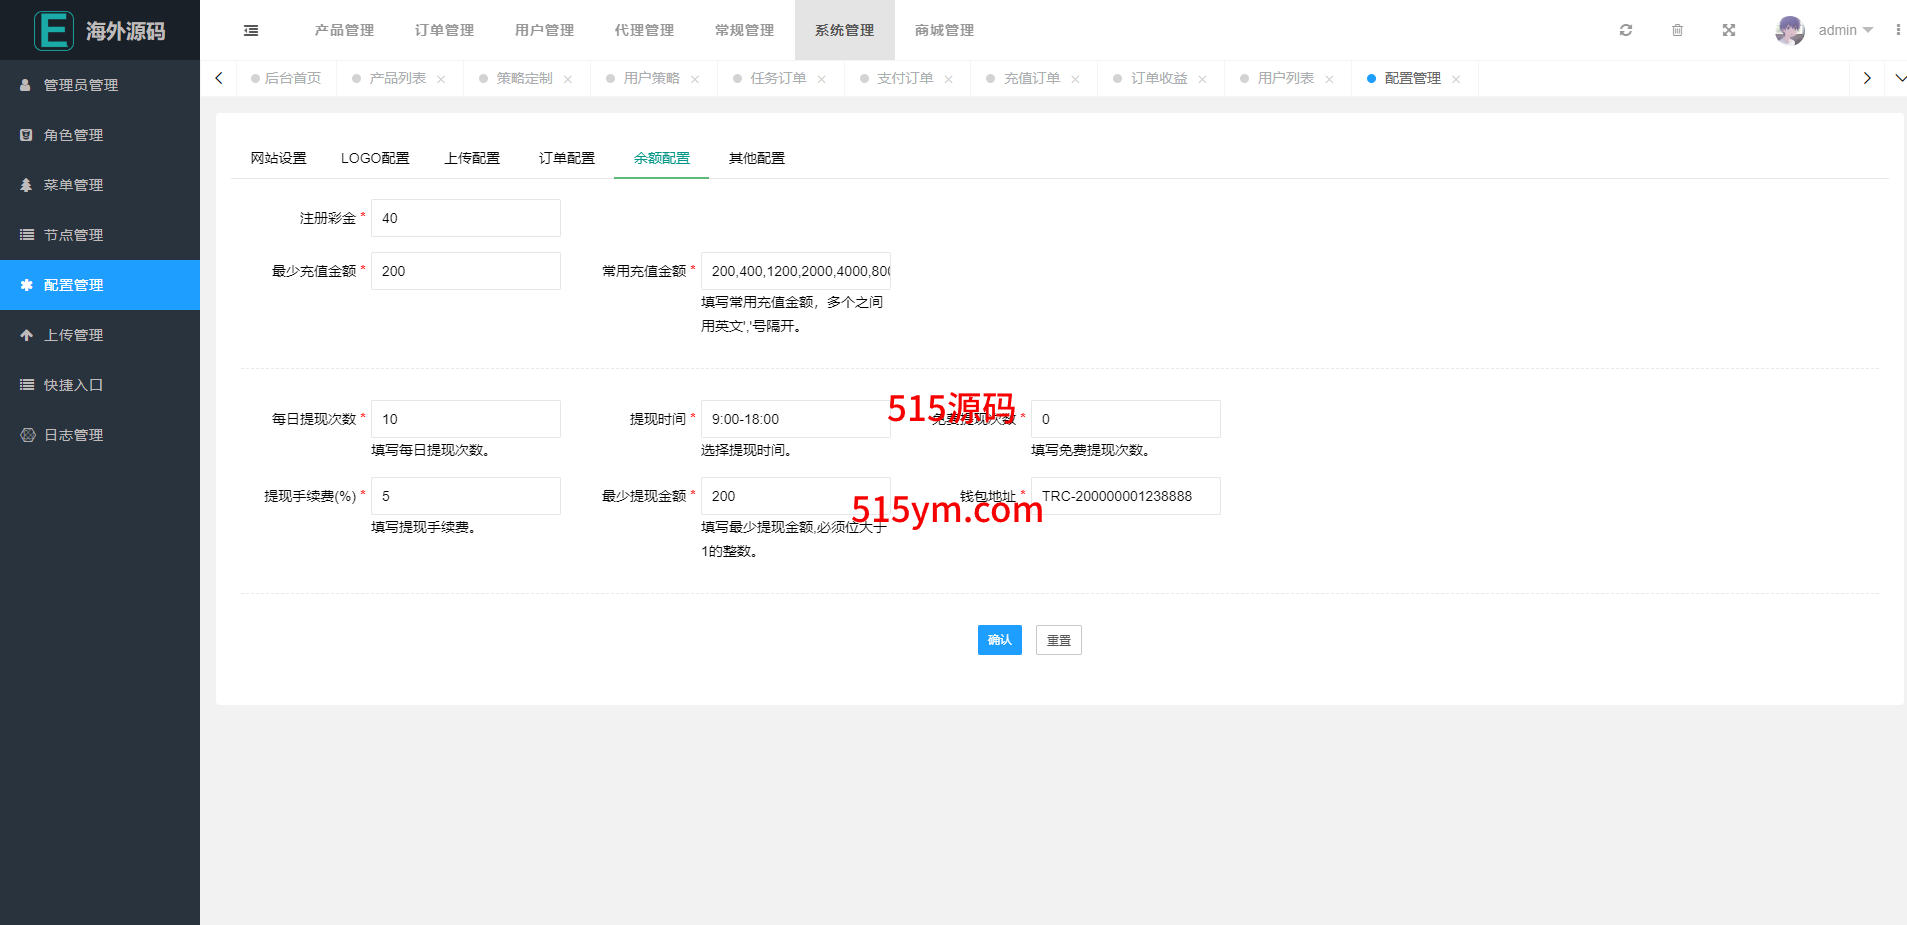Switch to the 用户列表 page tab
Image resolution: width=1907 pixels, height=925 pixels.
1285,78
